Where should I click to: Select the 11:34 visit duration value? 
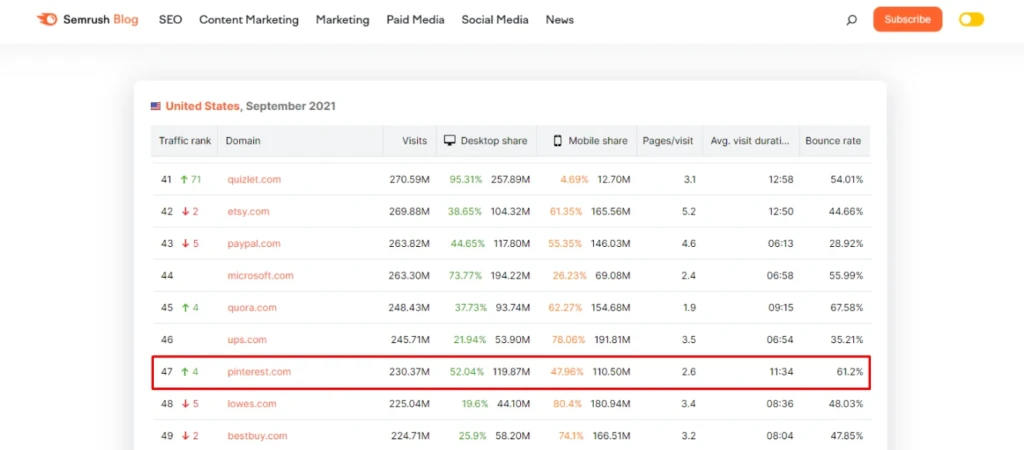click(x=780, y=372)
